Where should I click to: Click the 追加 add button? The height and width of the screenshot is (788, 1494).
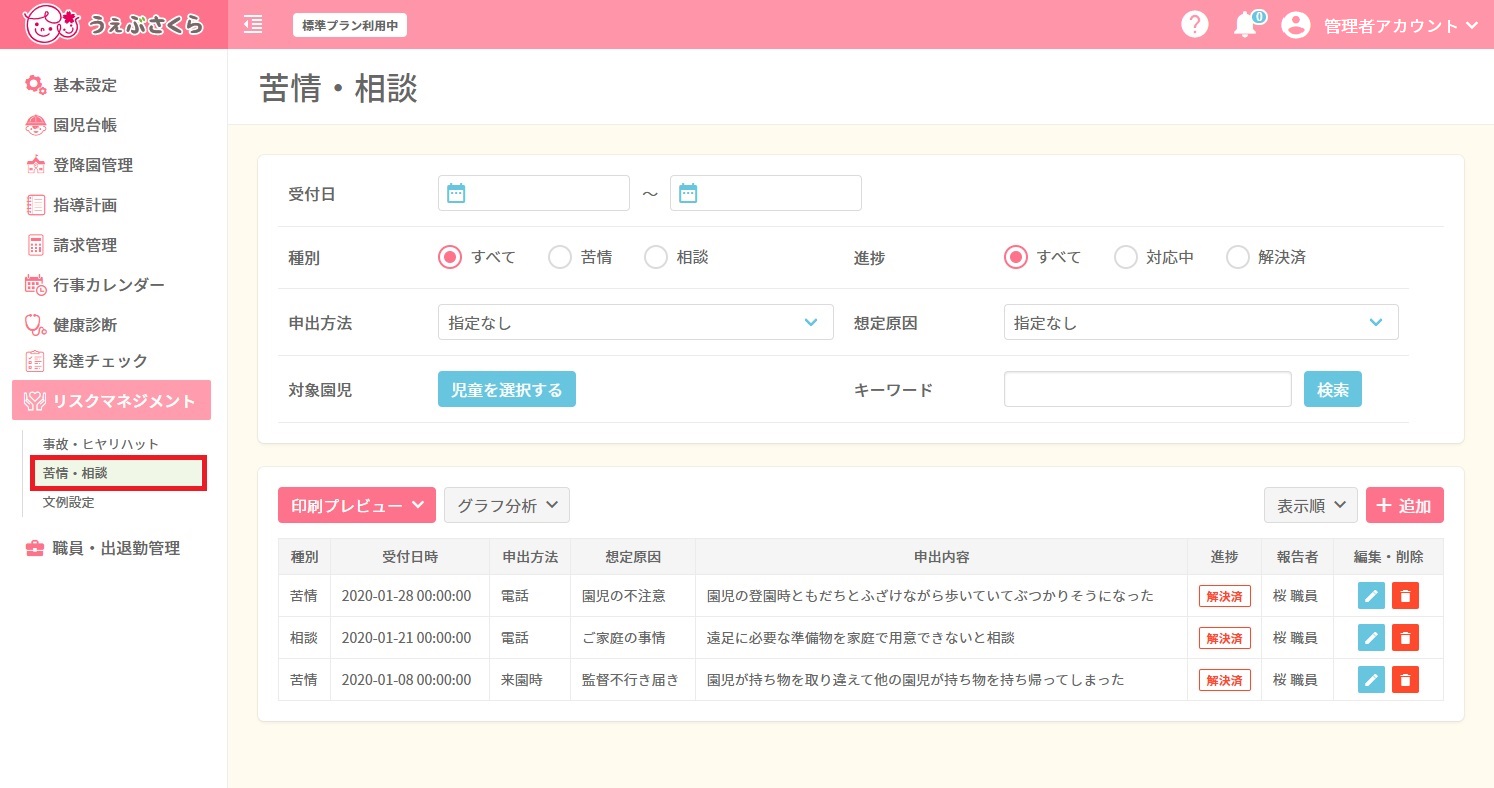click(x=1405, y=505)
